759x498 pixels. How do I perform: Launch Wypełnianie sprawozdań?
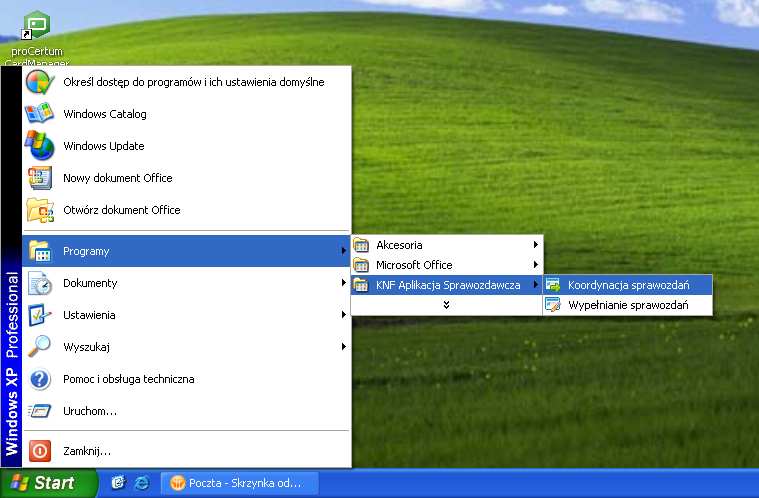point(628,305)
